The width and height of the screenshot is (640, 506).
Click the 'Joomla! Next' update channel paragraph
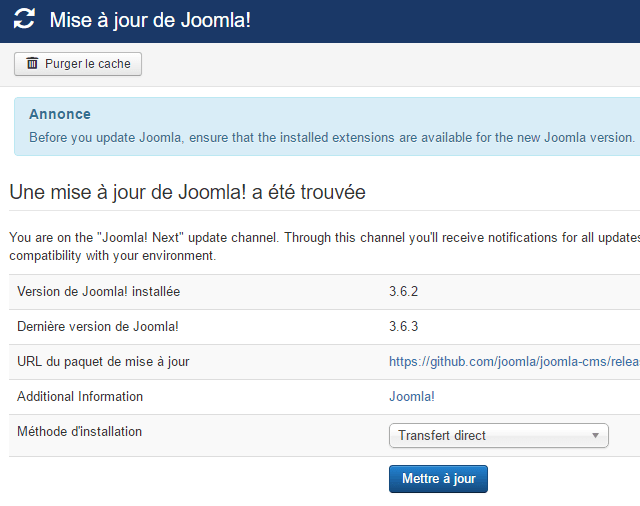(x=324, y=246)
